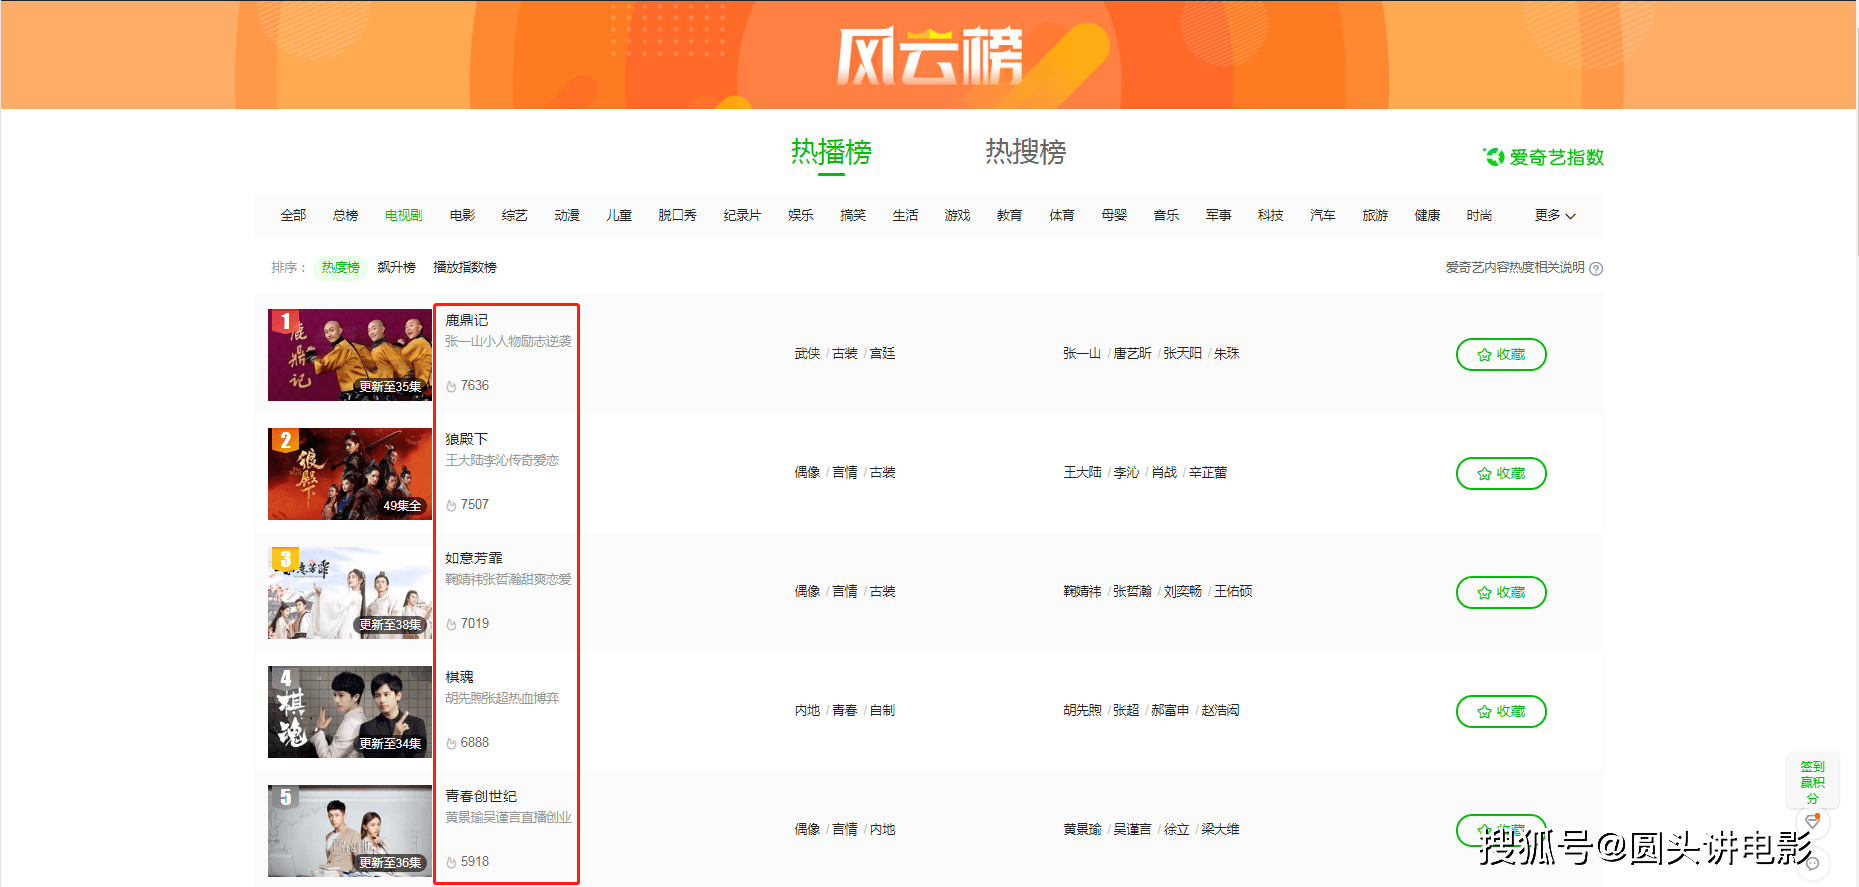
Task: Open the 鹿鼎记 poster thumbnail
Action: pyautogui.click(x=350, y=355)
